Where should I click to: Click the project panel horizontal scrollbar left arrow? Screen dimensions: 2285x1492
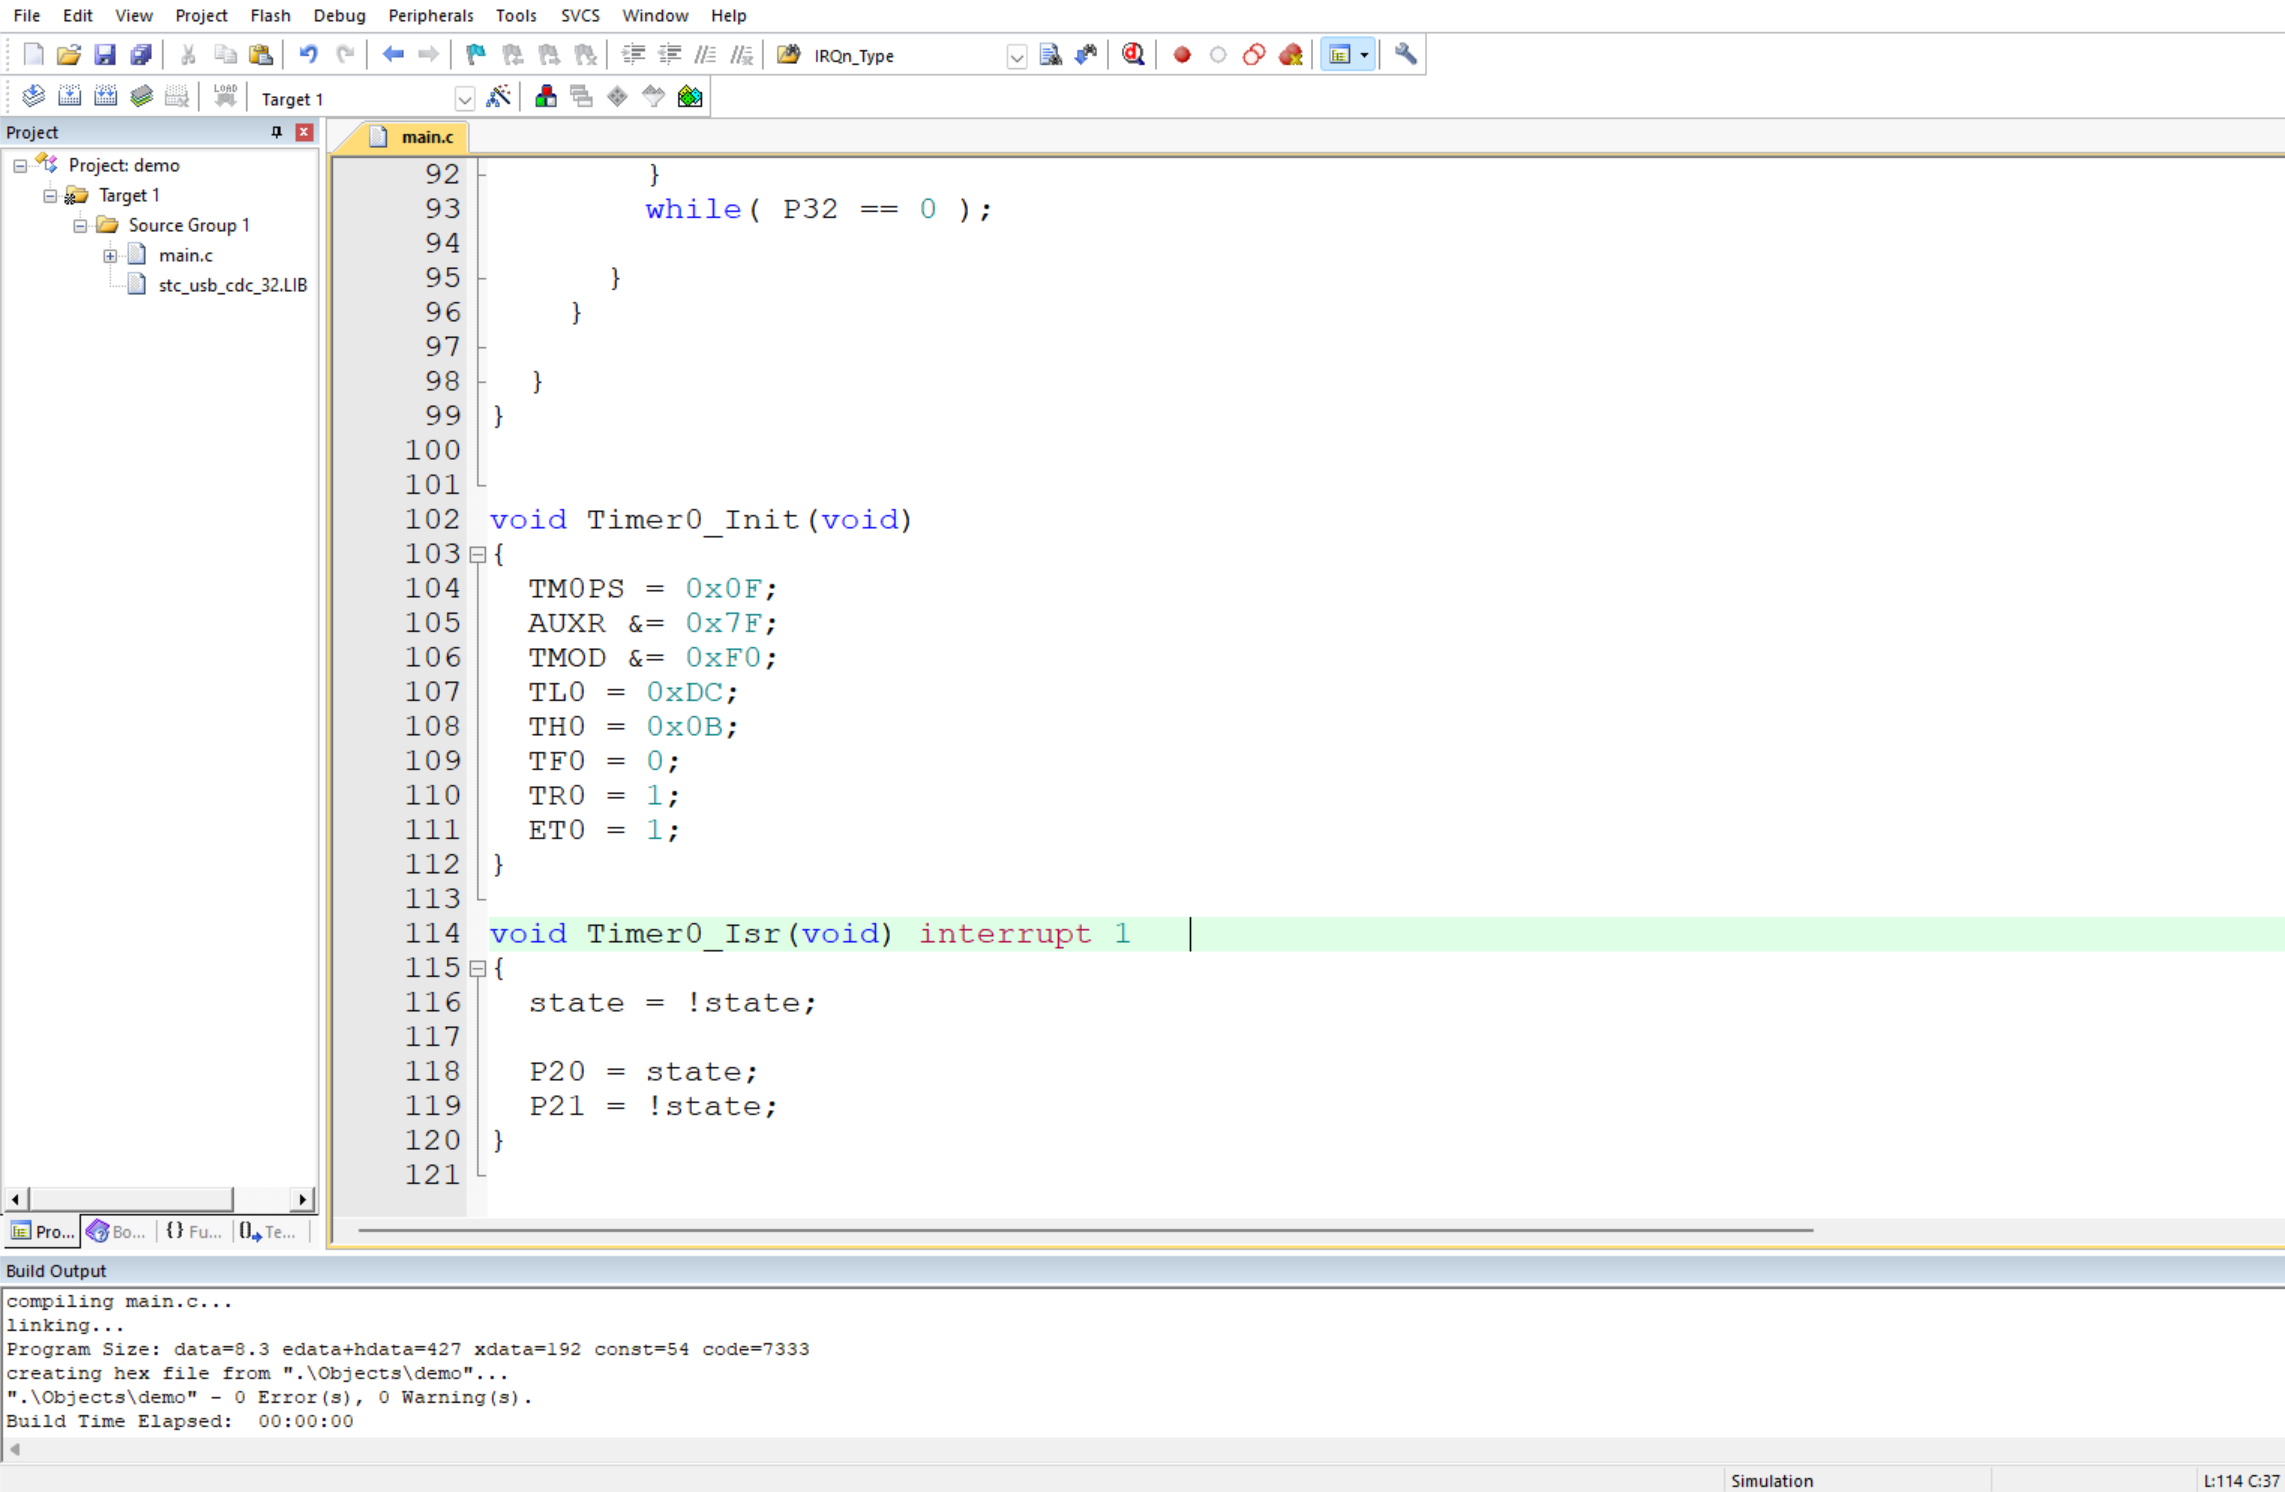[15, 1199]
